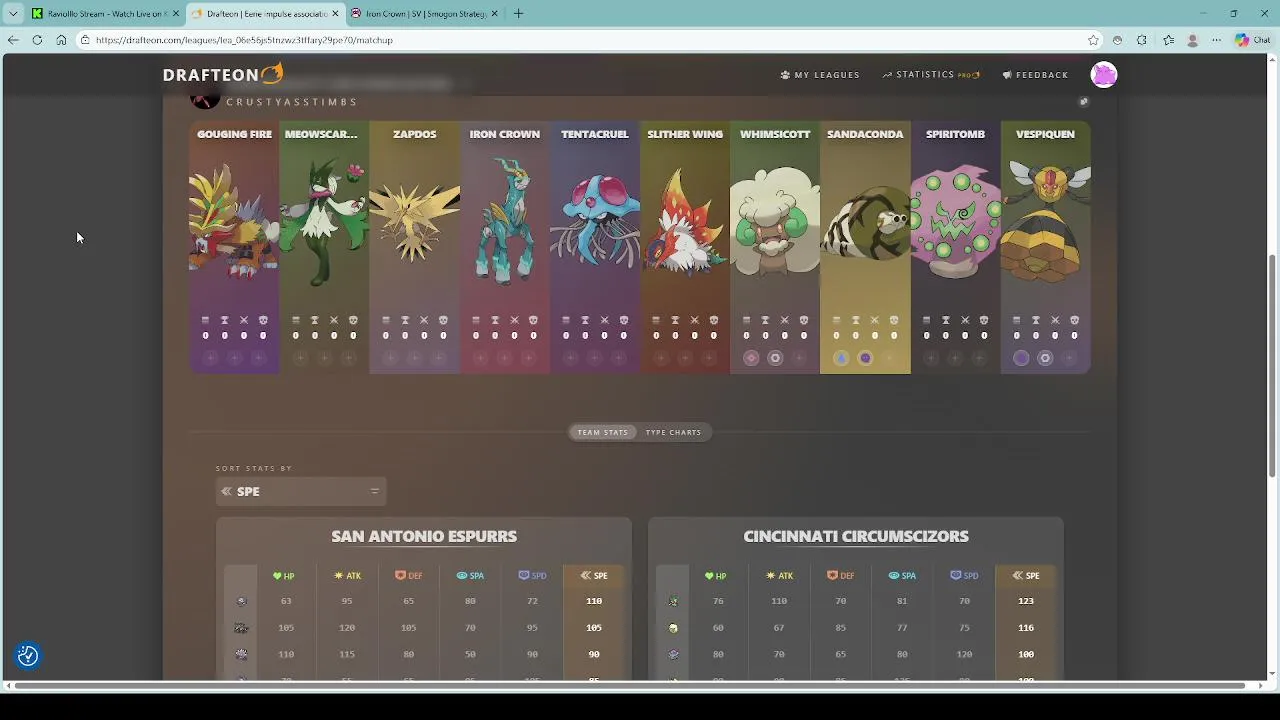Sort Circumscizors table by SPD column
This screenshot has width=1280, height=720.
click(x=964, y=576)
